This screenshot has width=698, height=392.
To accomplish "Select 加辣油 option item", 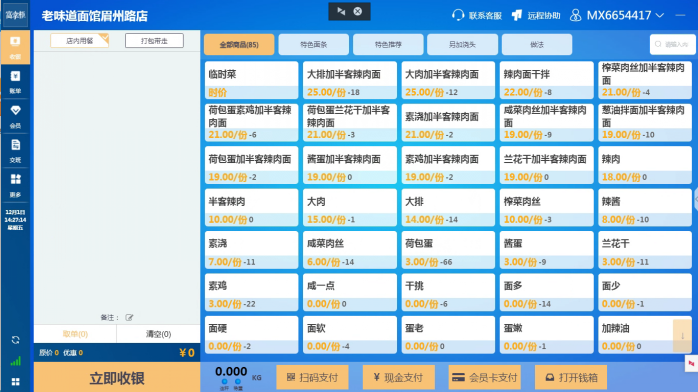I will point(645,335).
